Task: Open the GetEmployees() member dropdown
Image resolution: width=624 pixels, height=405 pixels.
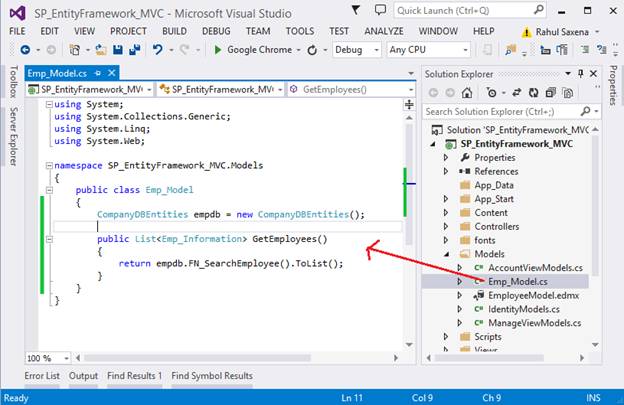Action: [411, 90]
